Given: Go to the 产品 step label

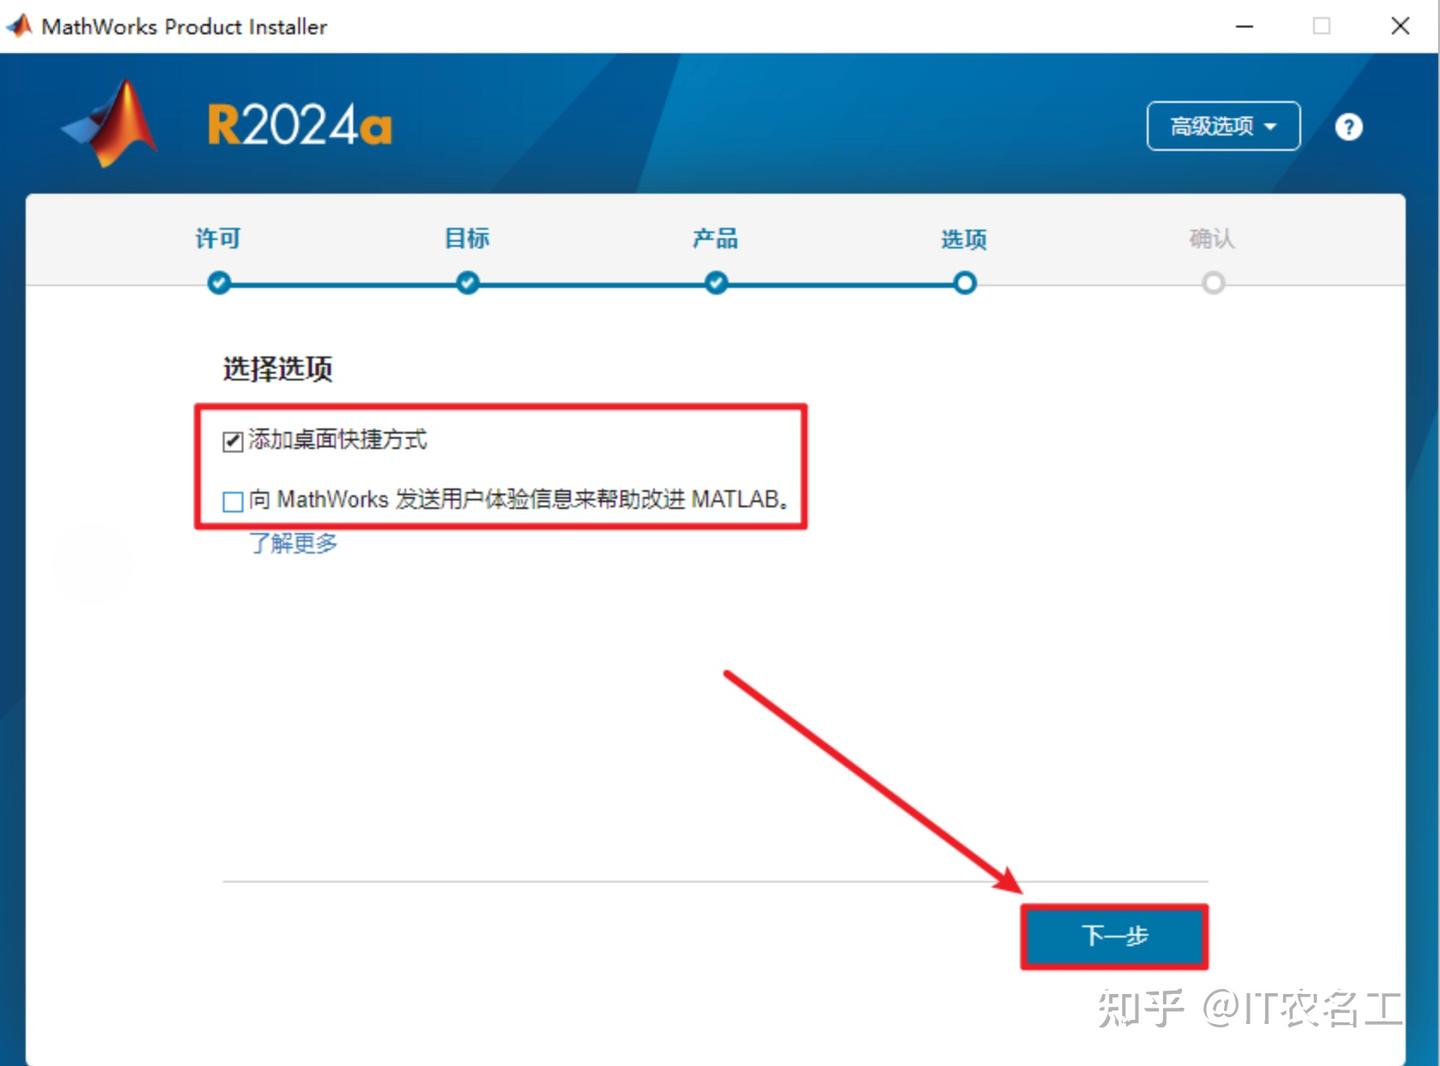Looking at the screenshot, I should click(715, 238).
